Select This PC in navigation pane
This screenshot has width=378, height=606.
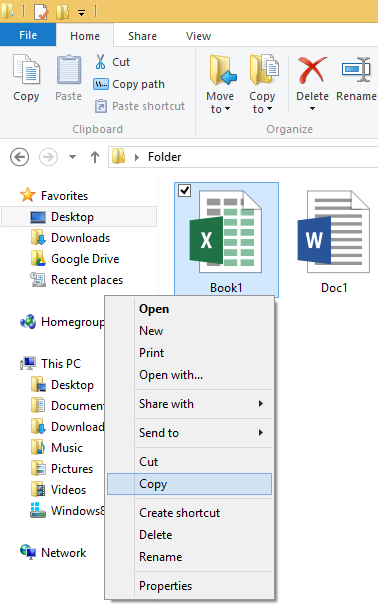click(x=51, y=363)
